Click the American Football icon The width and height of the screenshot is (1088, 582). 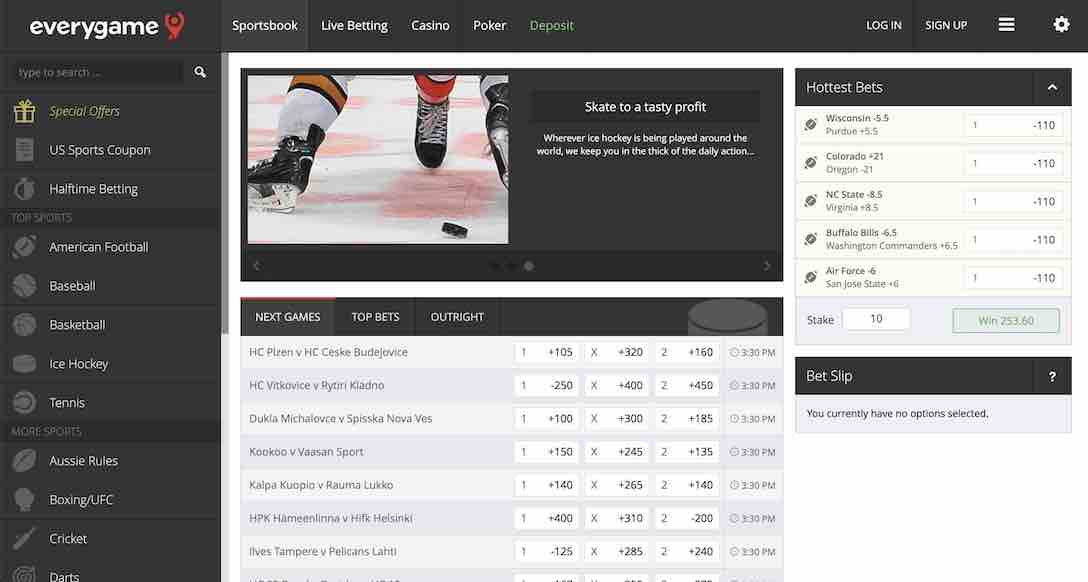[x=24, y=247]
